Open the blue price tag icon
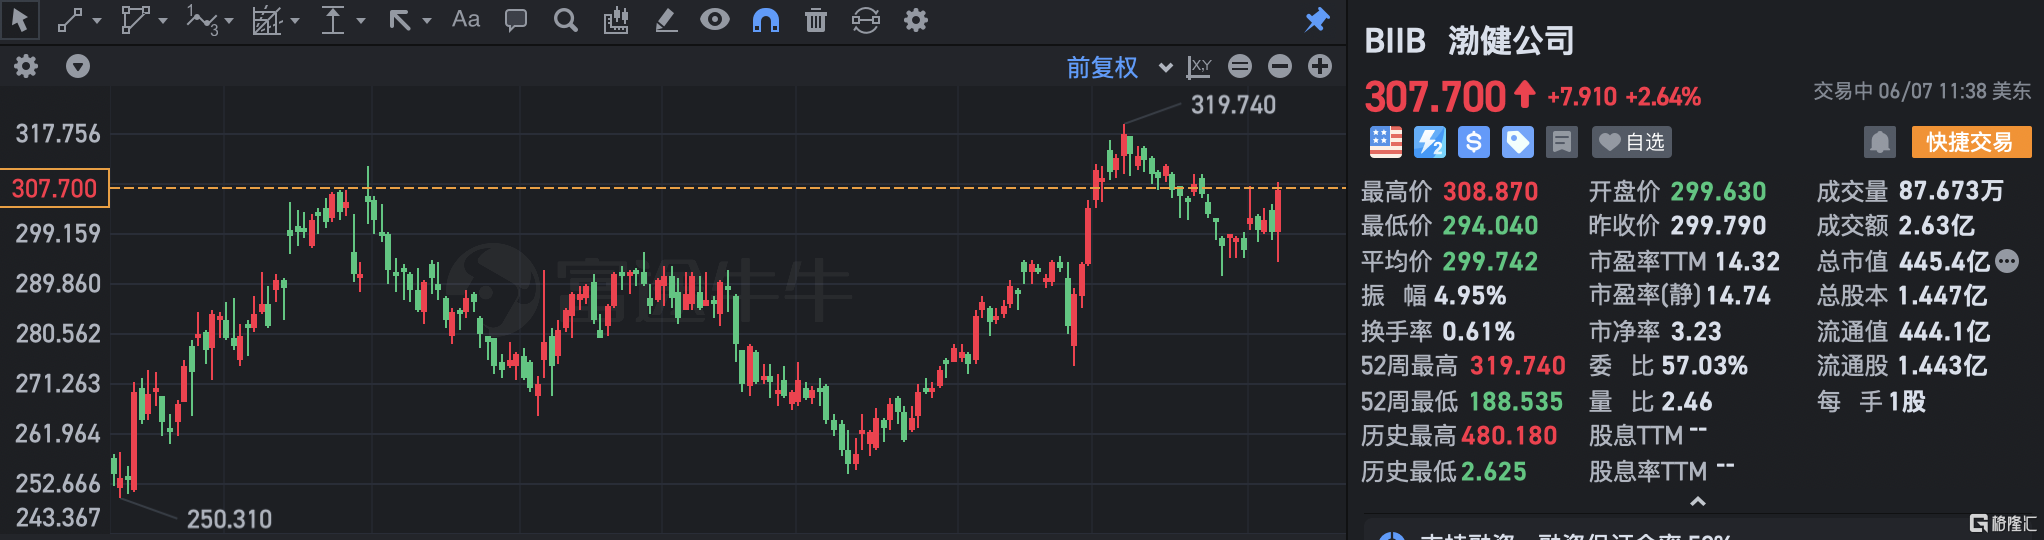Viewport: 2044px width, 540px height. coord(1517,142)
